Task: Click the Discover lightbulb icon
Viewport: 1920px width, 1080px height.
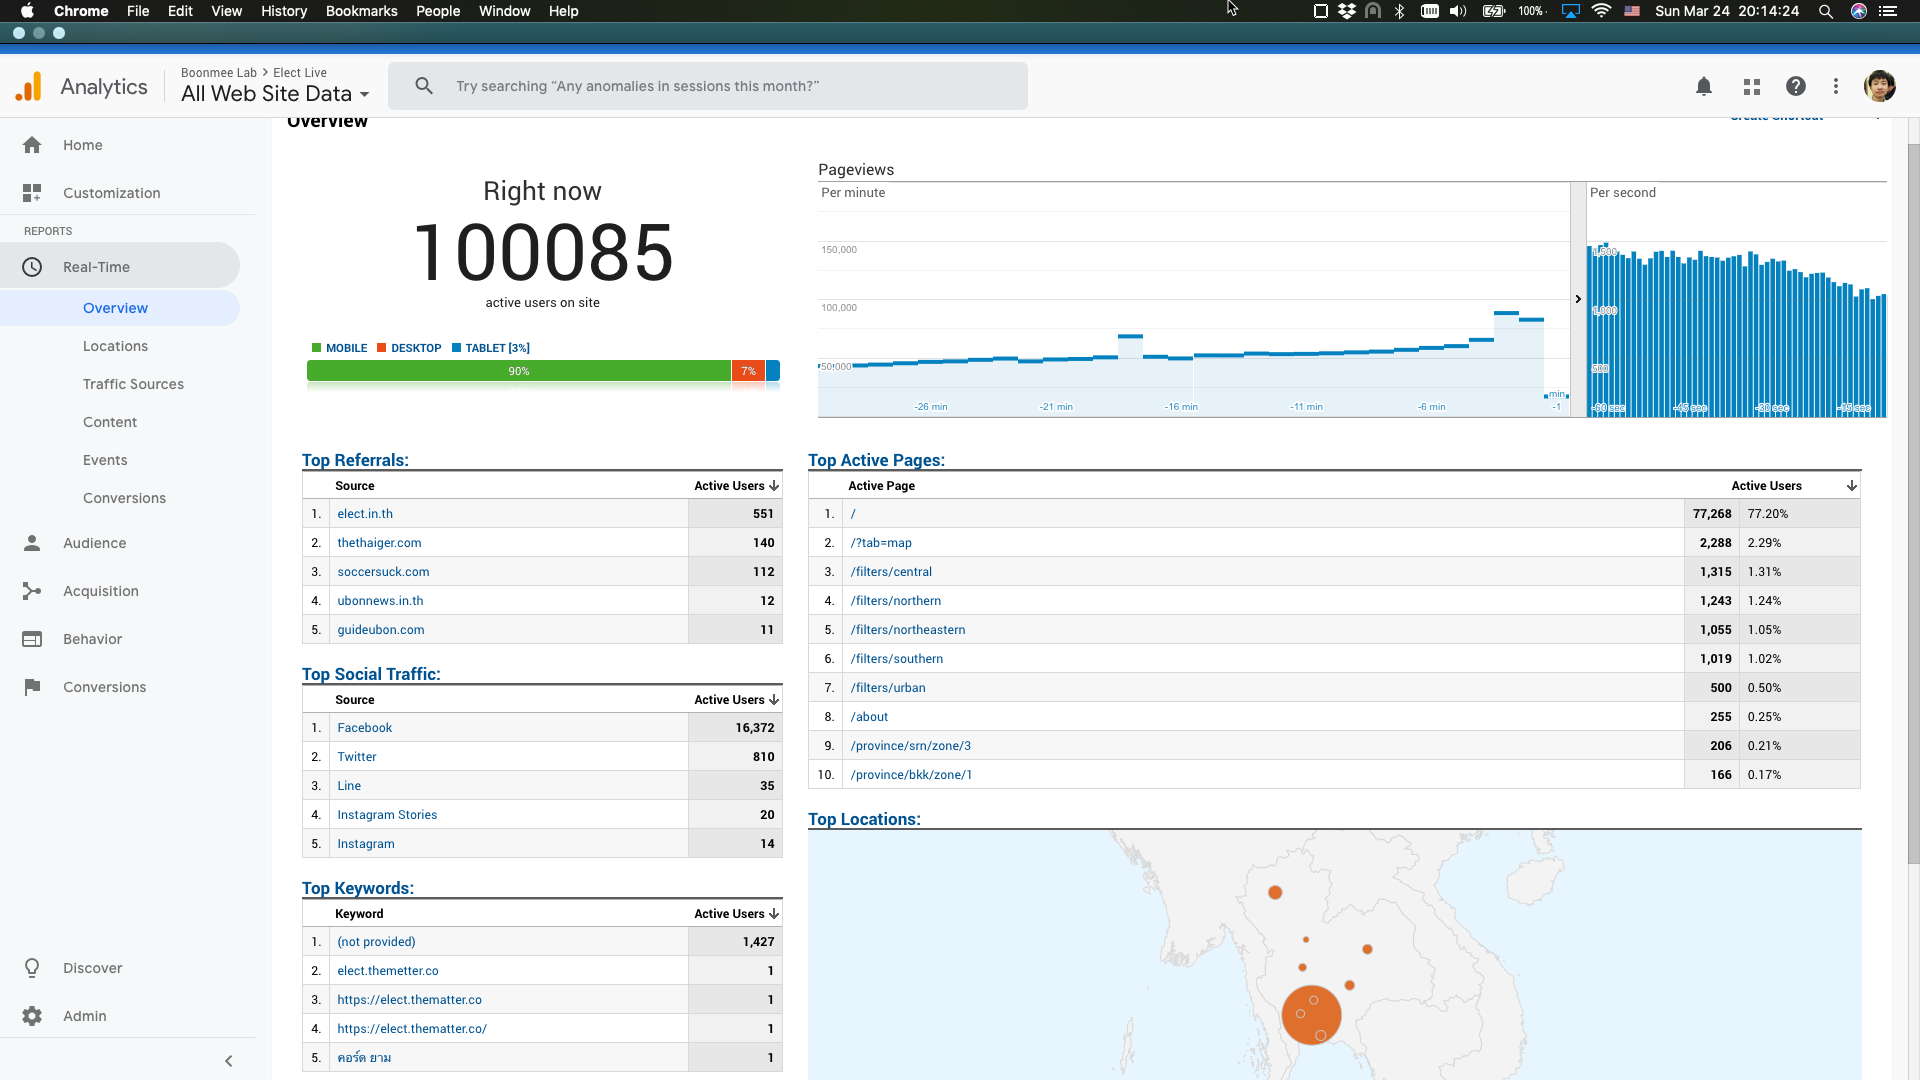Action: pos(32,968)
